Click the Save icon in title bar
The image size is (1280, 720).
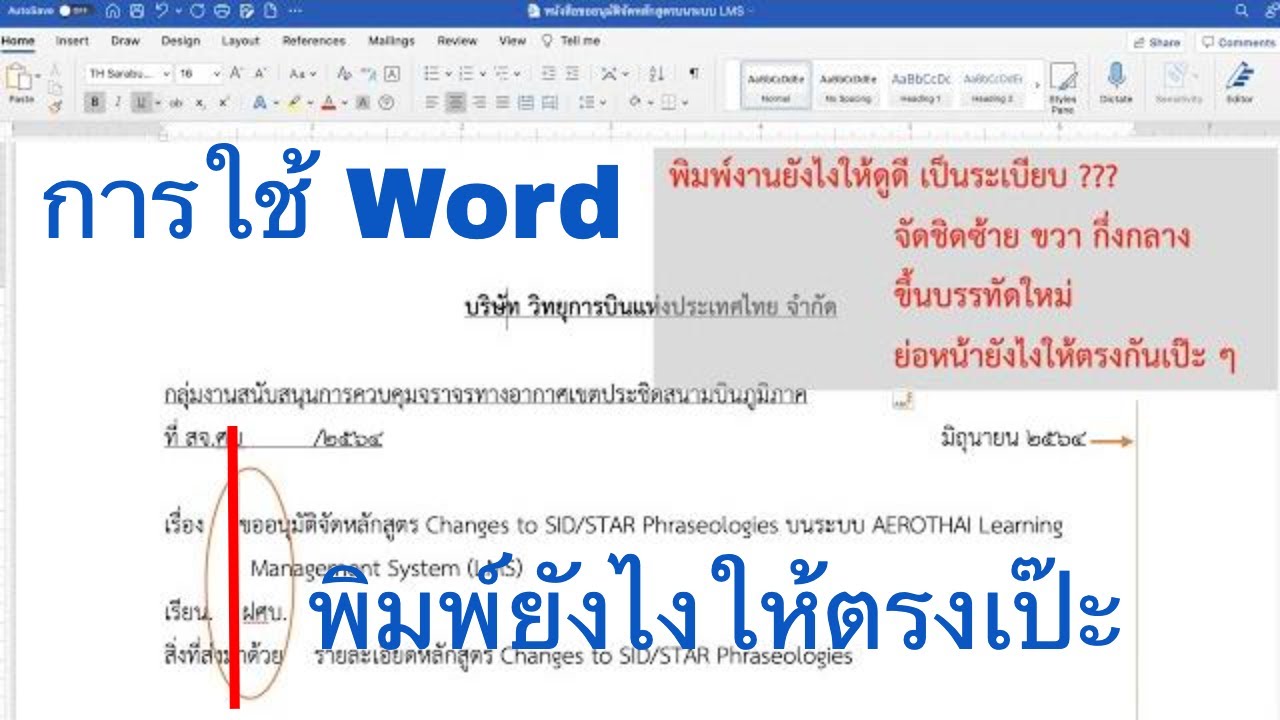click(136, 11)
